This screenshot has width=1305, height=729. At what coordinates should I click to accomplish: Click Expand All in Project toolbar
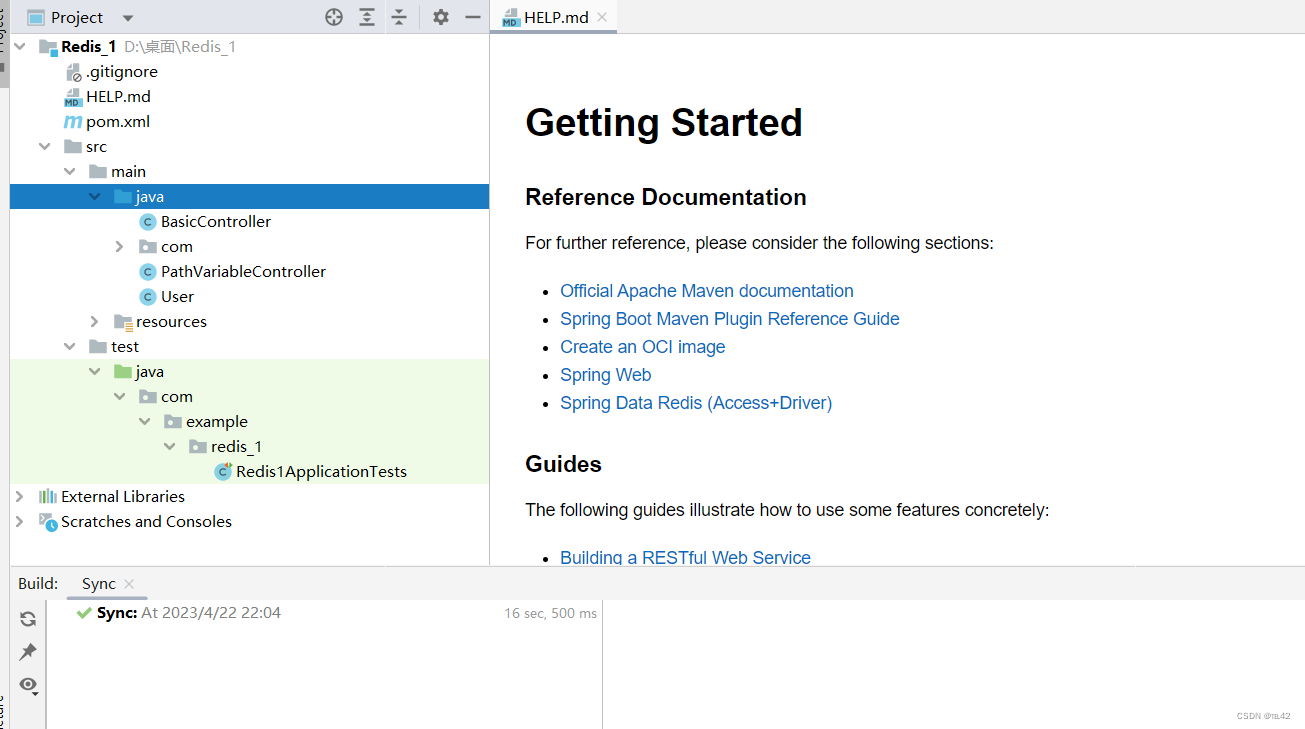(366, 17)
